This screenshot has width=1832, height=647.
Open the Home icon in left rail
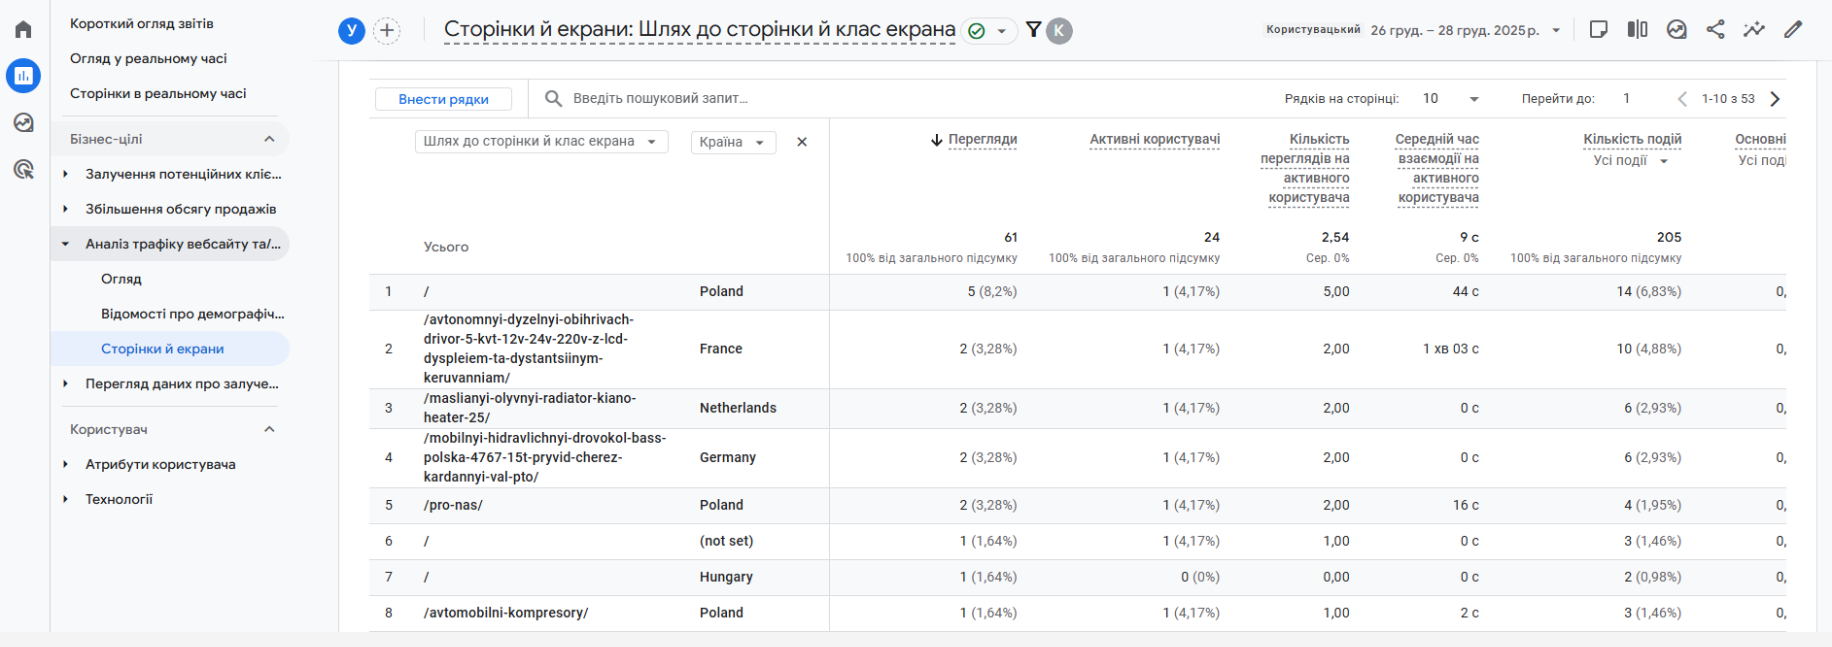click(23, 29)
